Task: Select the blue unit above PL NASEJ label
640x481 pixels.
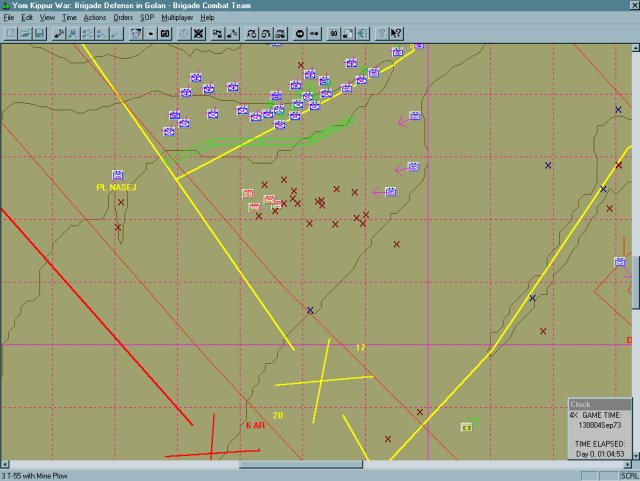Action: (x=118, y=175)
